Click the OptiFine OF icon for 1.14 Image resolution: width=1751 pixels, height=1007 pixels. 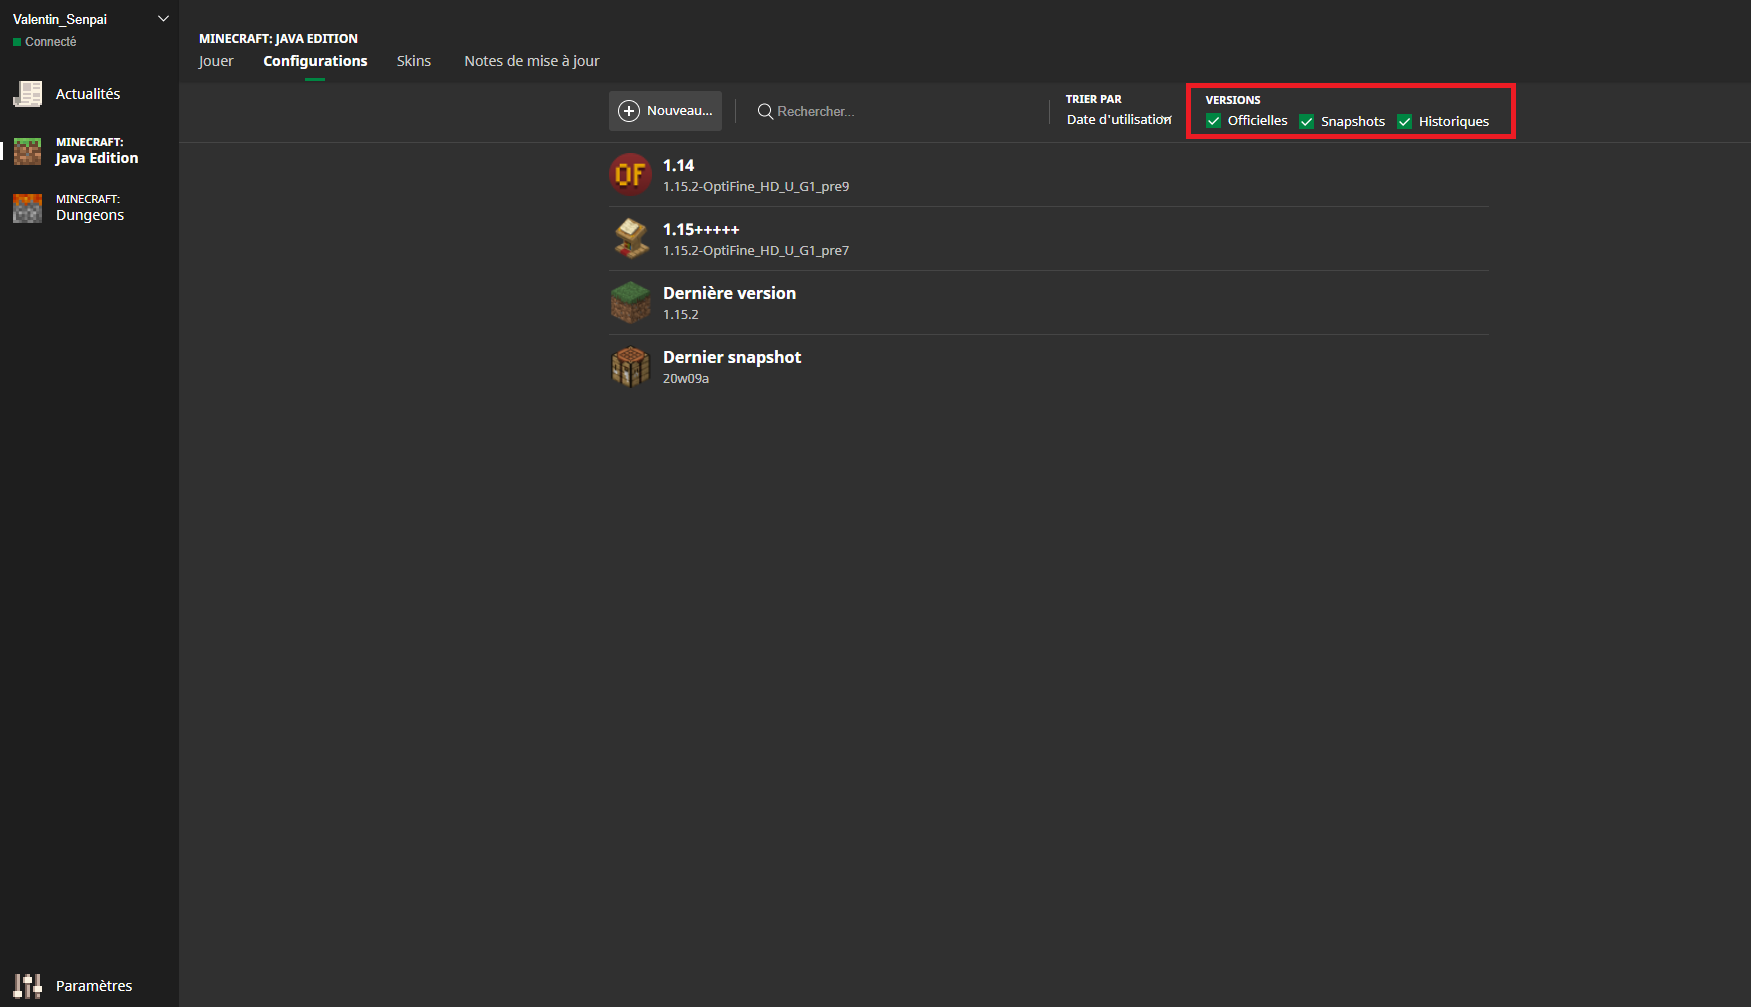[631, 175]
